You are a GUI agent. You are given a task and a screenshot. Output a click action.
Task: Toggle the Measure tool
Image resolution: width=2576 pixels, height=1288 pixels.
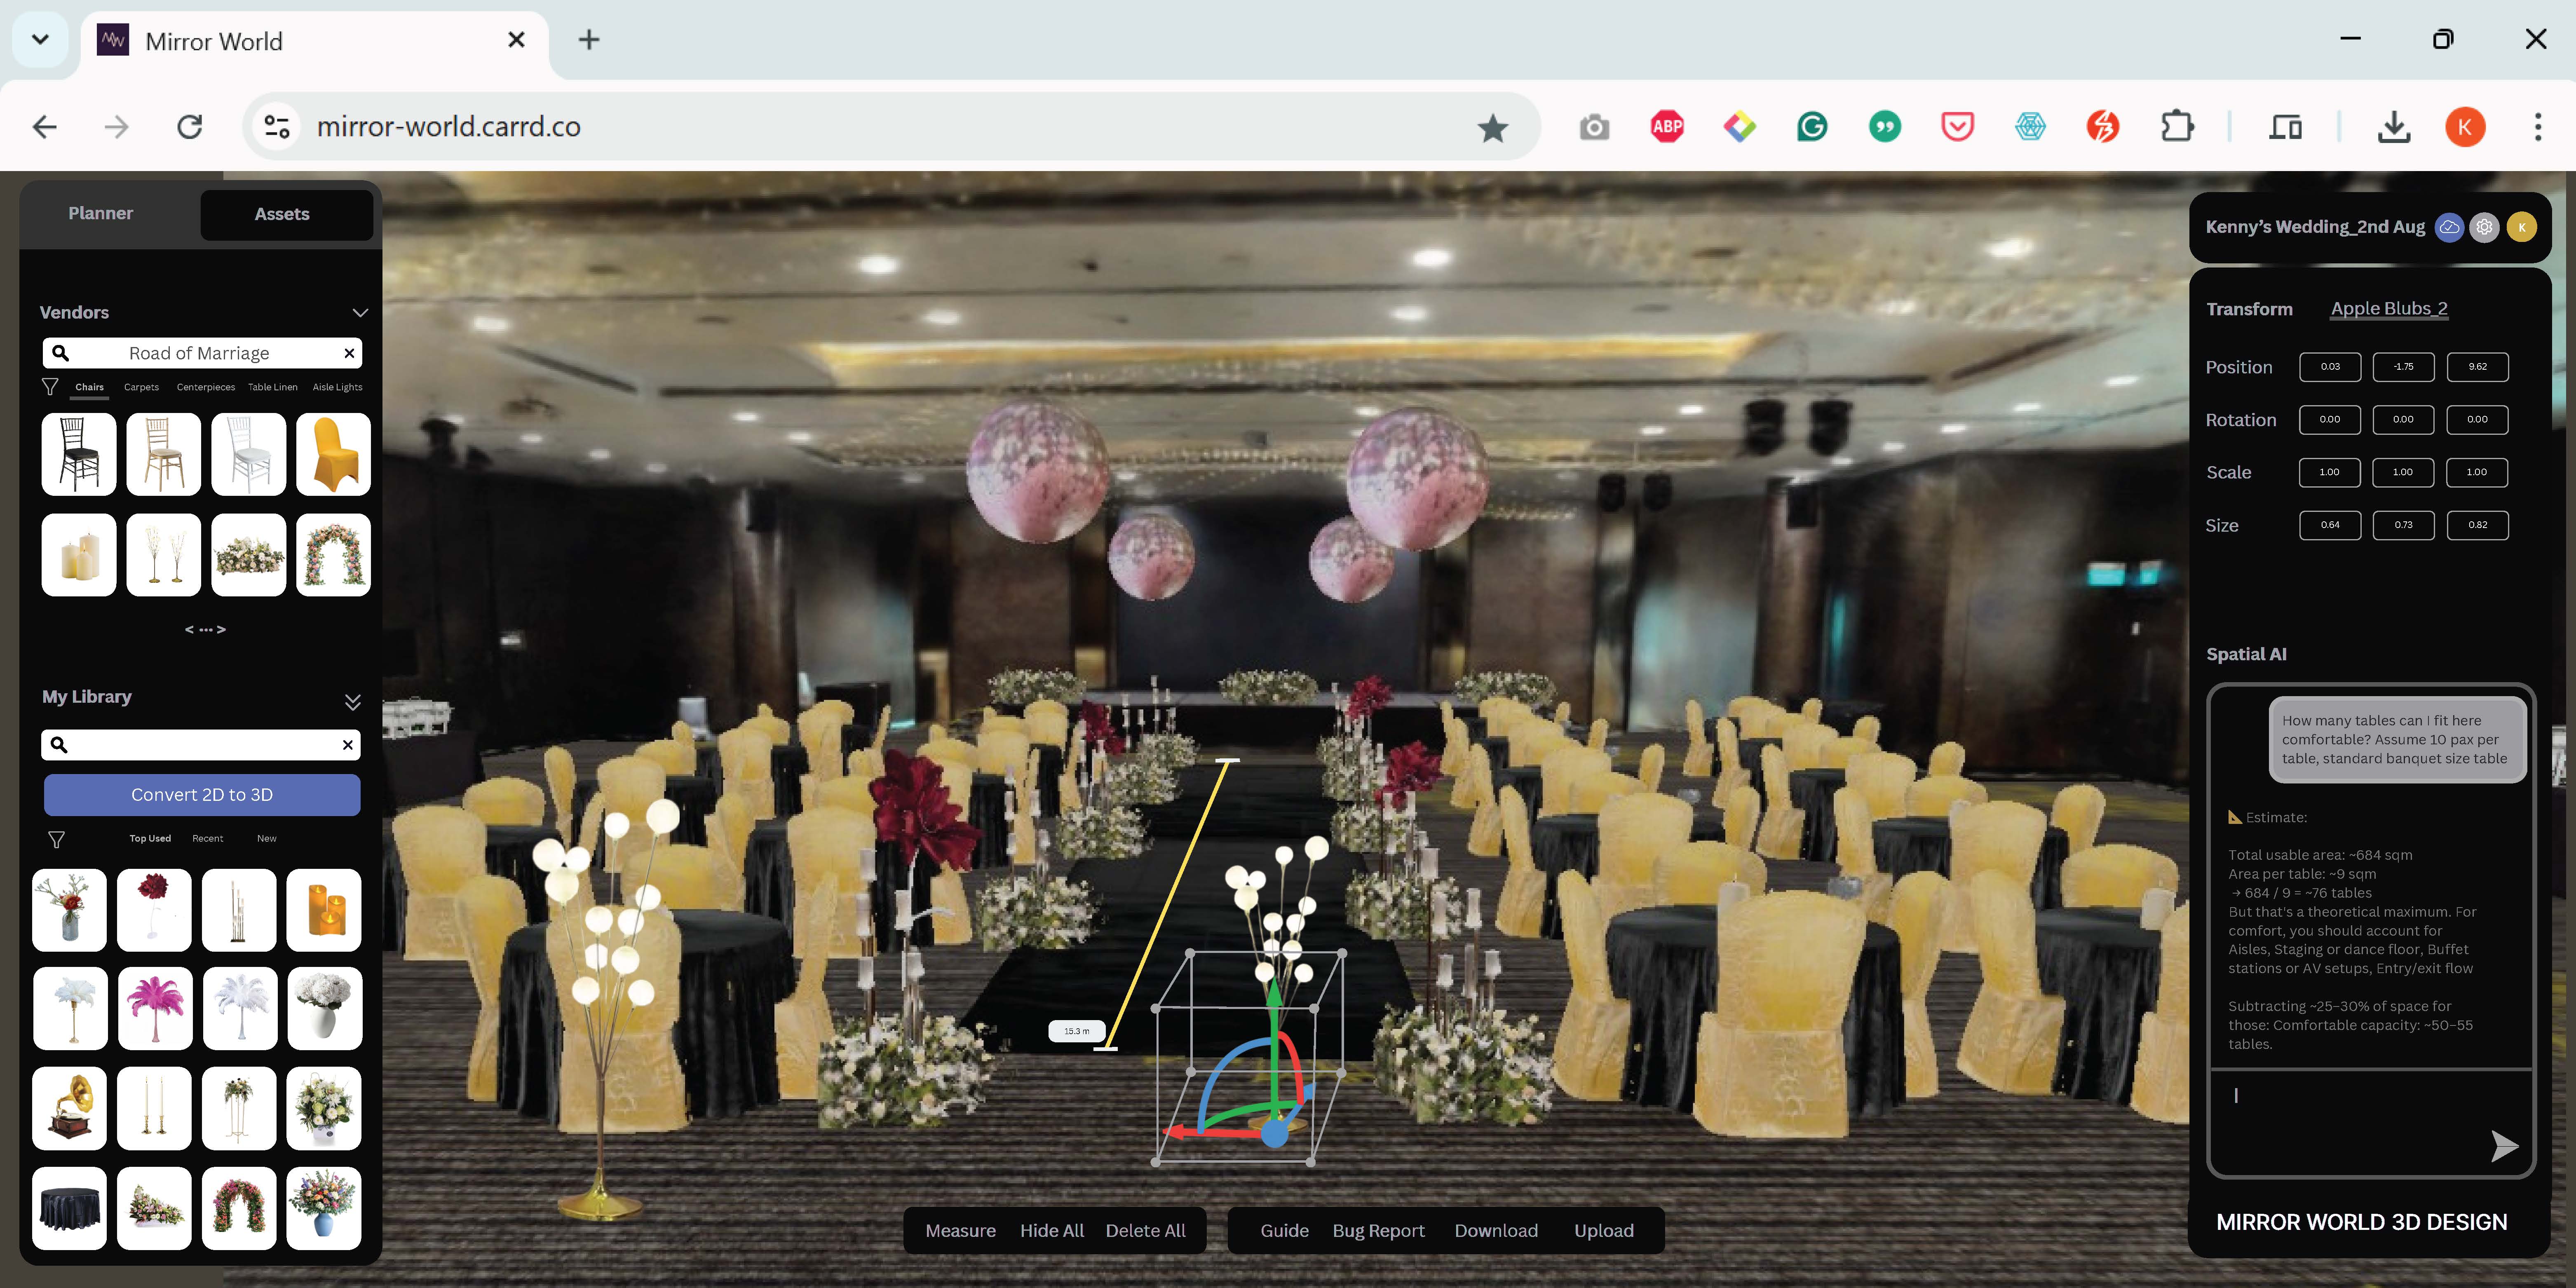(959, 1230)
